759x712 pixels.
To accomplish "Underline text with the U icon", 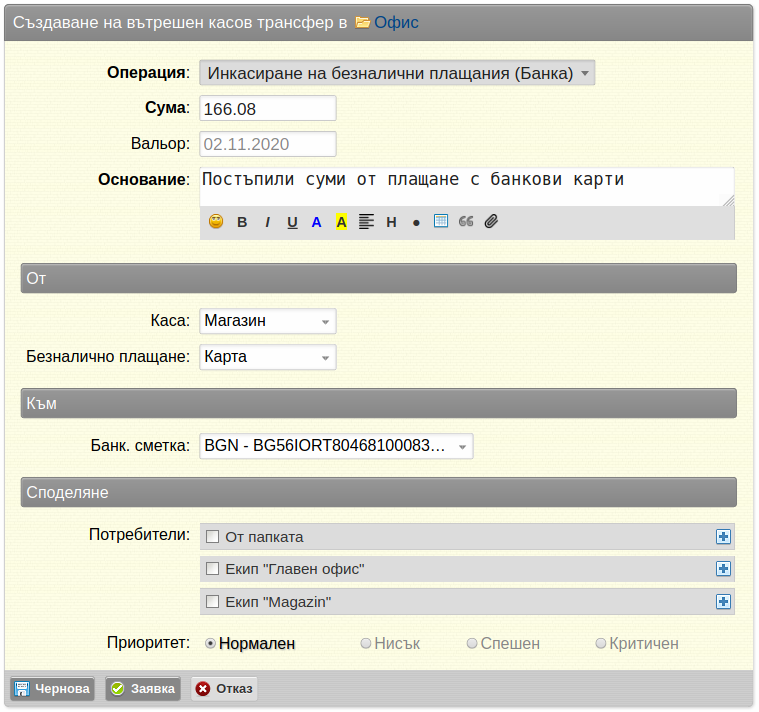I will click(x=292, y=222).
